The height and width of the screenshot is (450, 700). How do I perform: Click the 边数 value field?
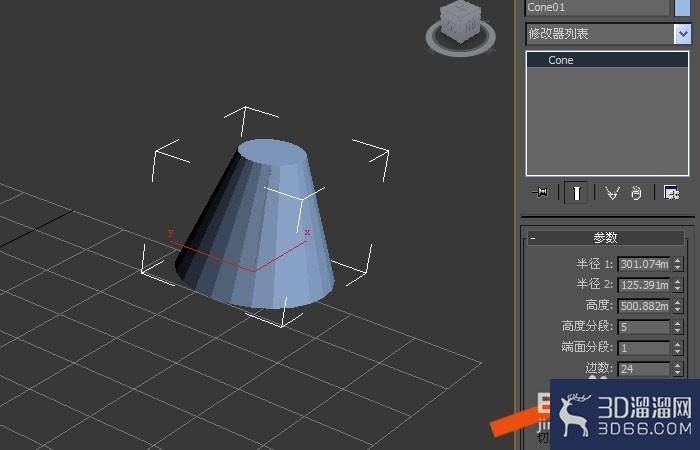(644, 369)
